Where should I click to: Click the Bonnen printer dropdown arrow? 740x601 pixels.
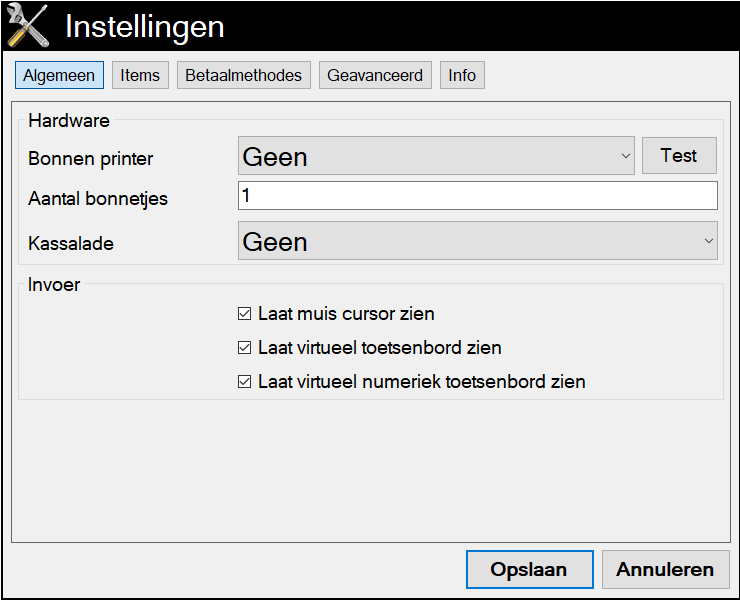click(x=625, y=156)
